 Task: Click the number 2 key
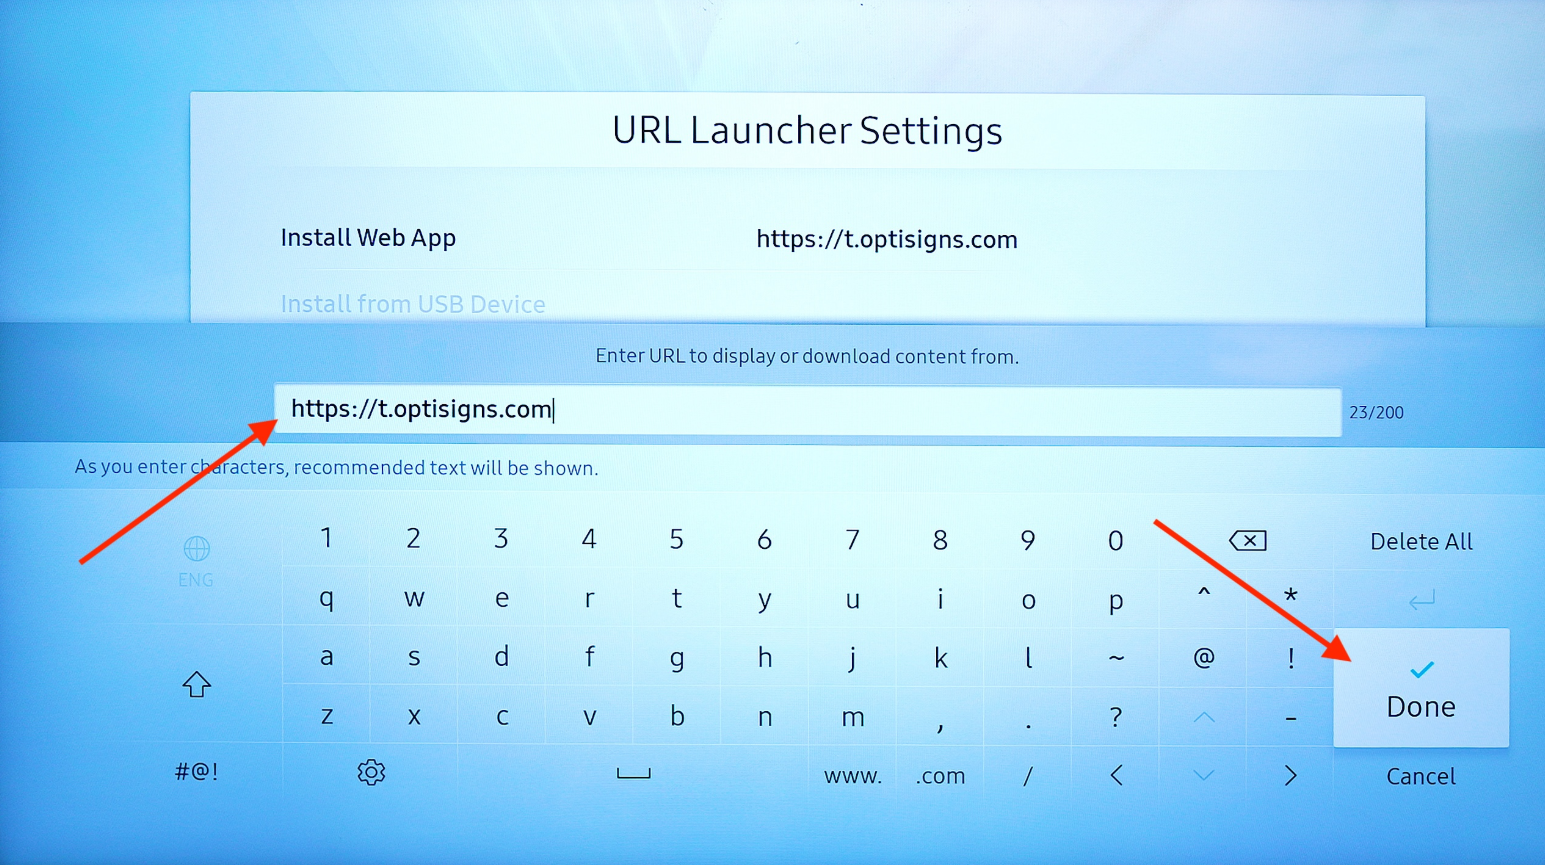(x=413, y=539)
